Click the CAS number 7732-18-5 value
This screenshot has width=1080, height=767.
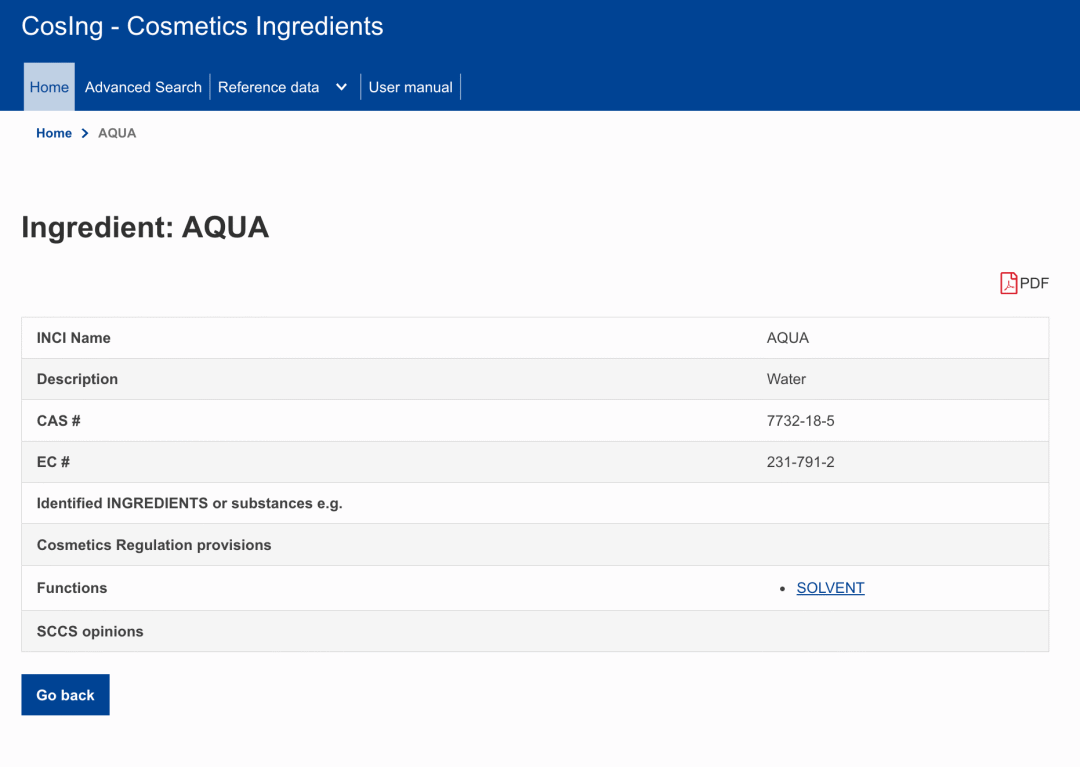coord(800,421)
